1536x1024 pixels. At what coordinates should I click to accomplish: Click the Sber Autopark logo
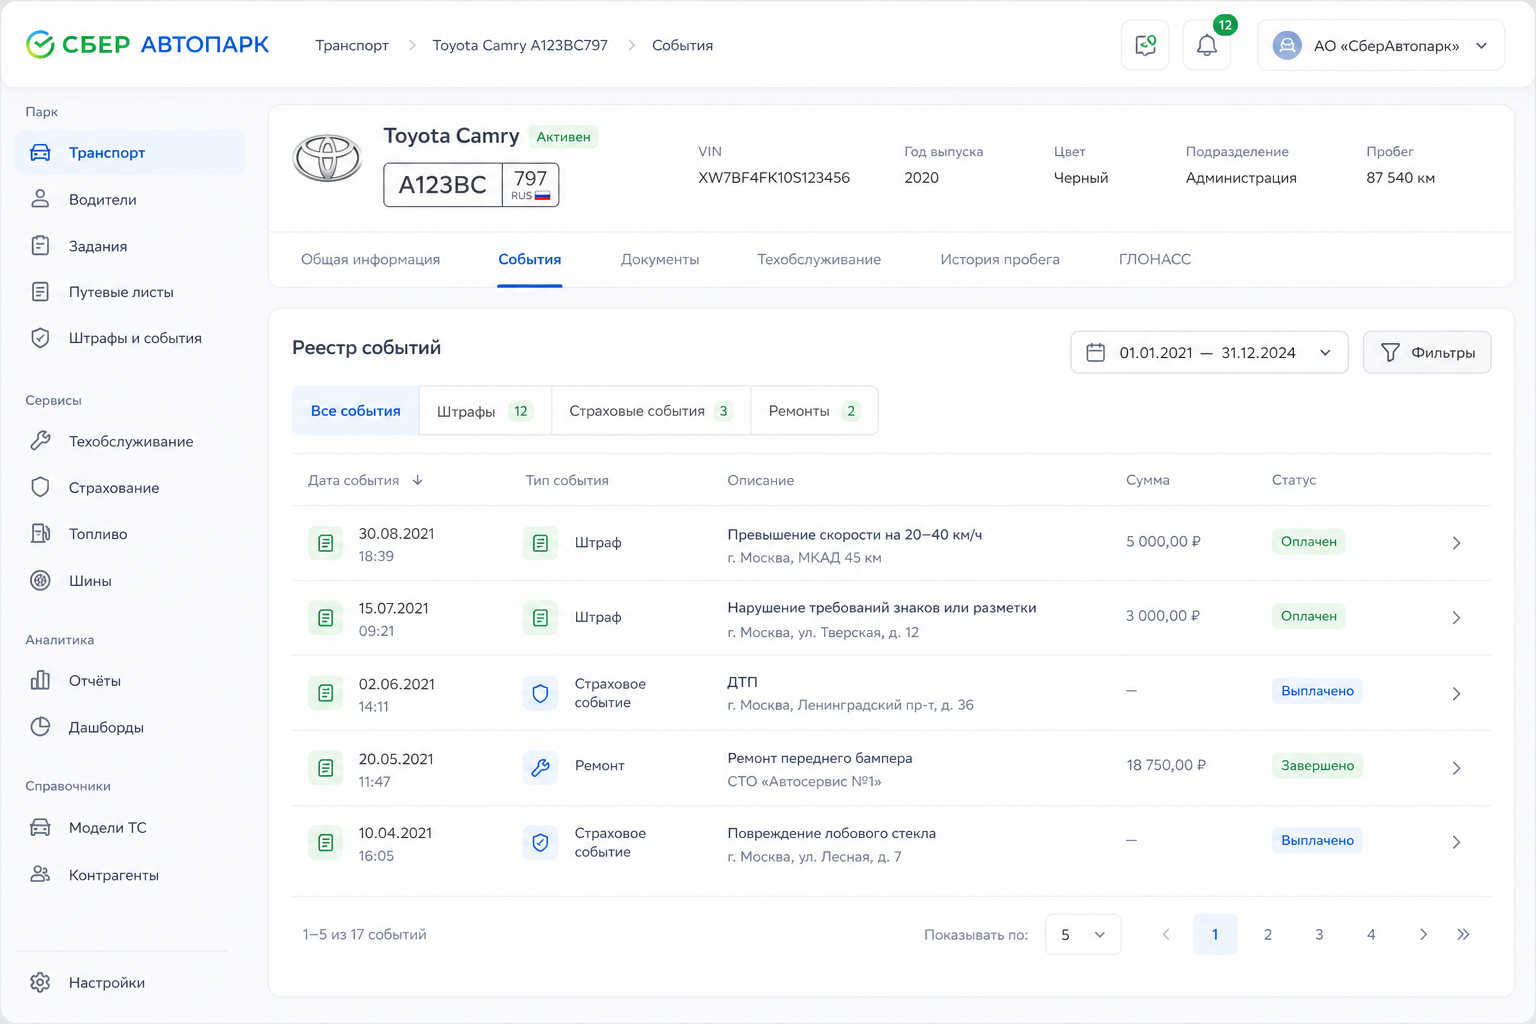coord(147,45)
